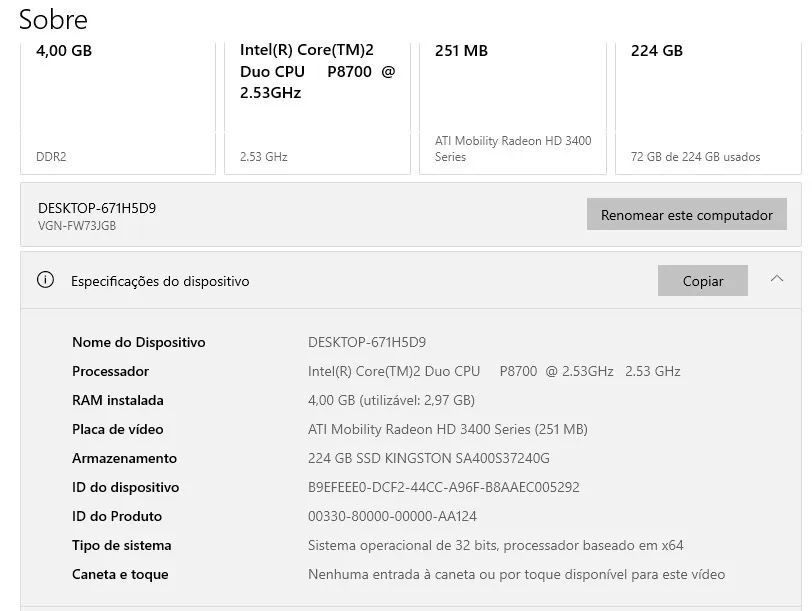
Task: Select the ID do Produto label
Action: click(117, 516)
